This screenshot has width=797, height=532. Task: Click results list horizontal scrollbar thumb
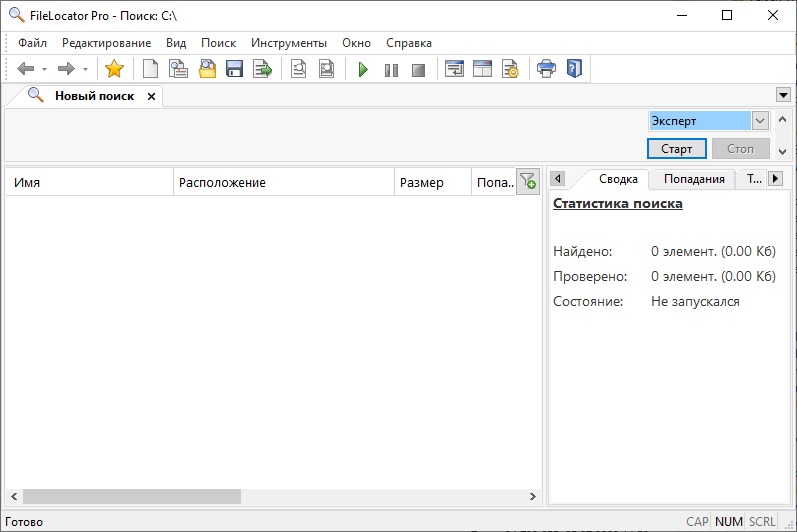pyautogui.click(x=132, y=496)
